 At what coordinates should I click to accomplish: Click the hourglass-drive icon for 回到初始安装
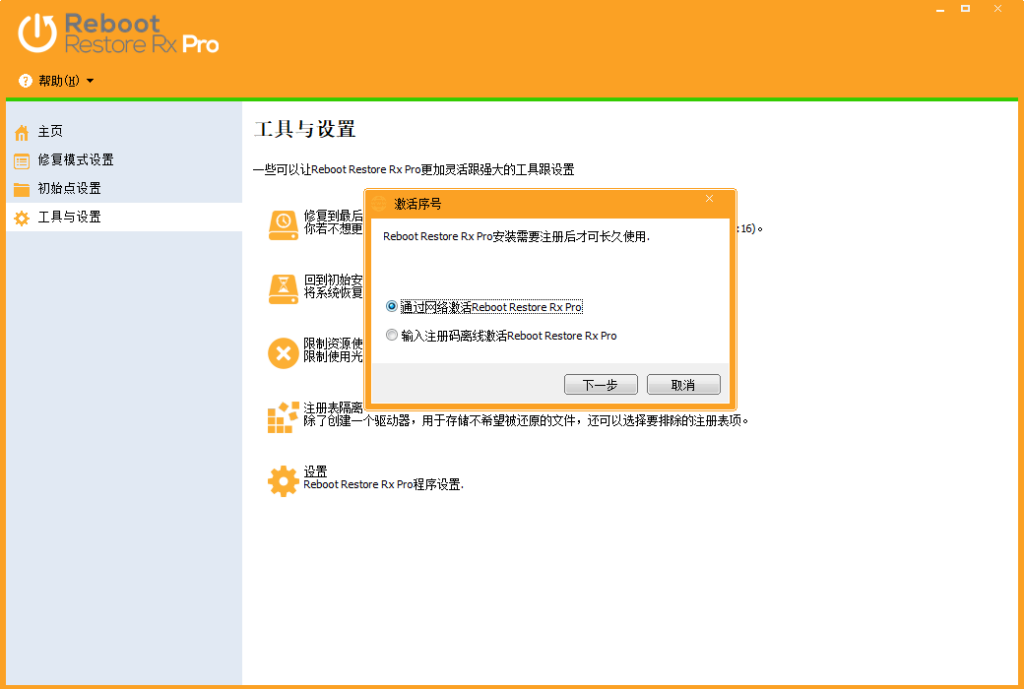point(284,288)
